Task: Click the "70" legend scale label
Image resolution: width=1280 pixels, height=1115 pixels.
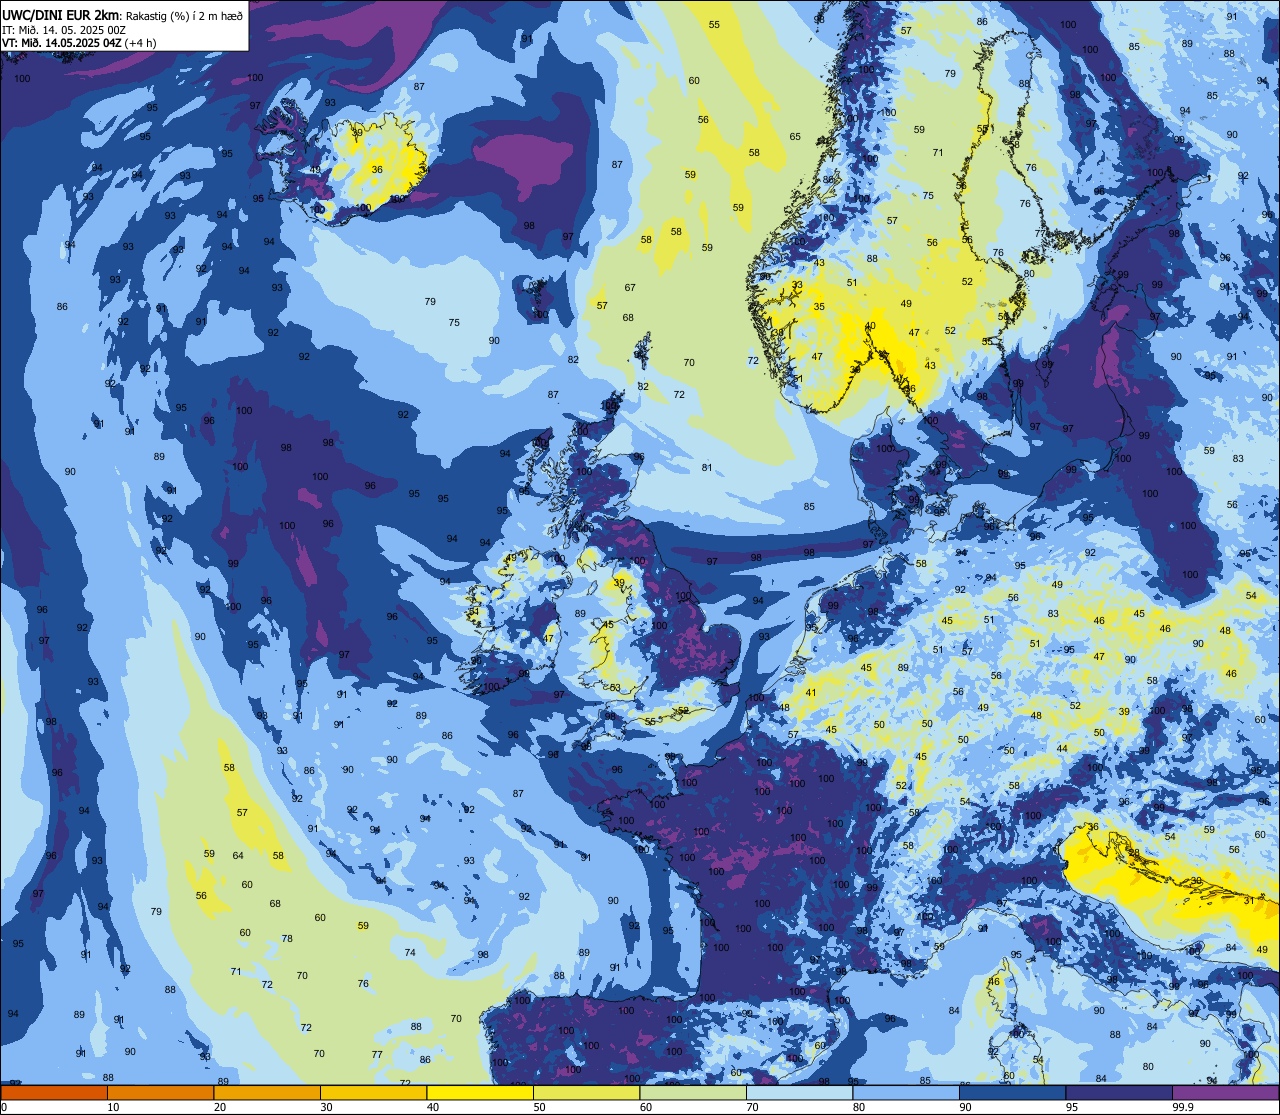Action: [753, 1107]
